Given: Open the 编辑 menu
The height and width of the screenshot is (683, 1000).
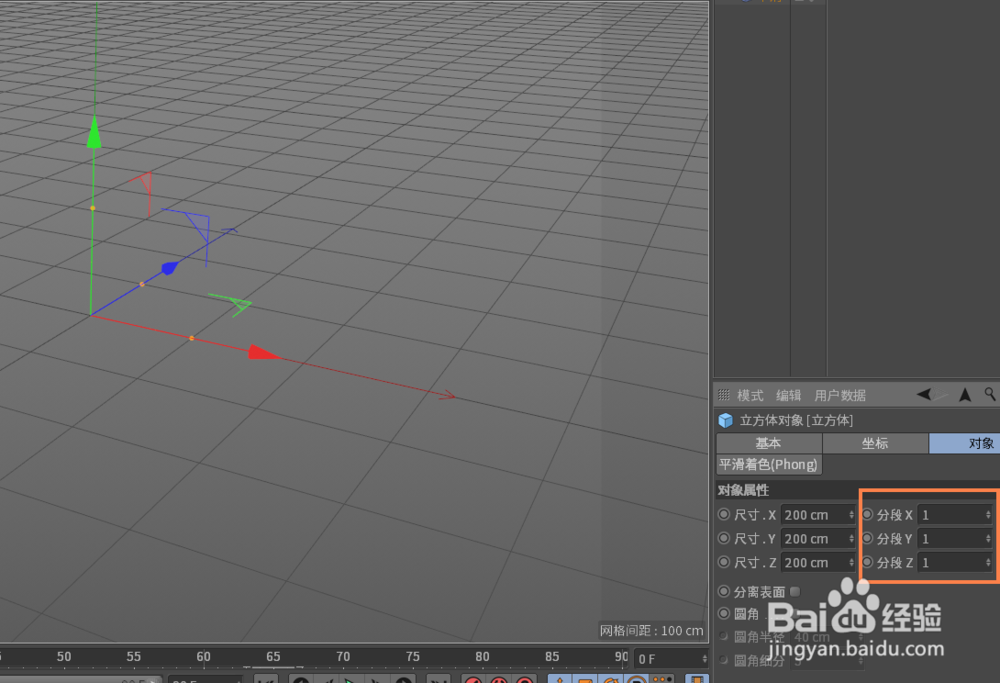Looking at the screenshot, I should click(x=788, y=395).
